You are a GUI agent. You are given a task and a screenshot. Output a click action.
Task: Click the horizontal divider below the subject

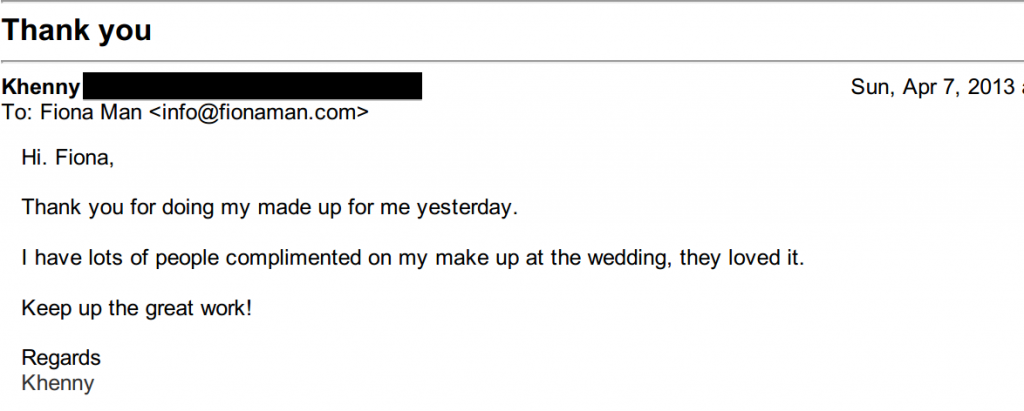tap(512, 61)
